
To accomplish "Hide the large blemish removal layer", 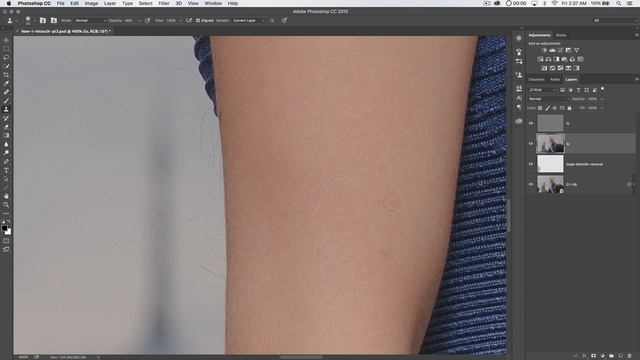I will click(531, 164).
